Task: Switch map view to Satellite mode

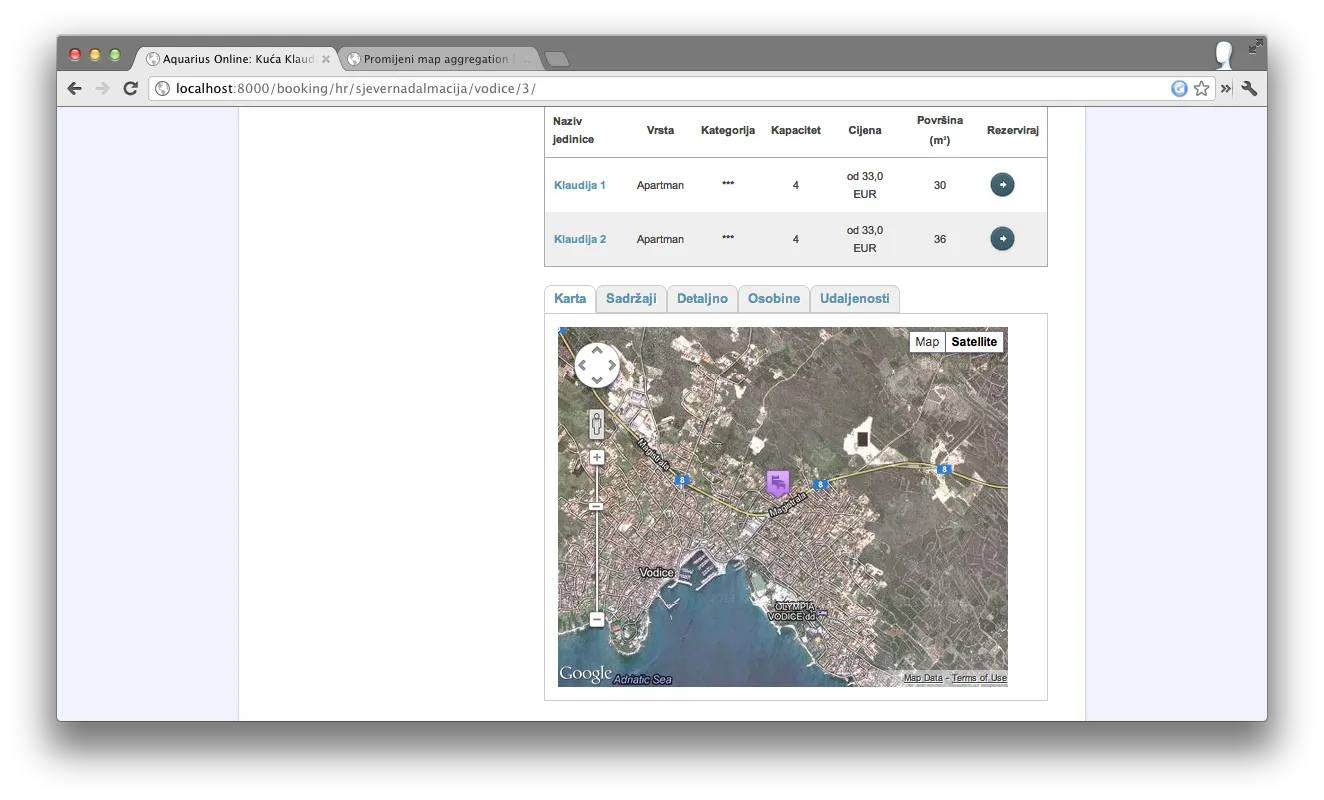Action: (974, 342)
